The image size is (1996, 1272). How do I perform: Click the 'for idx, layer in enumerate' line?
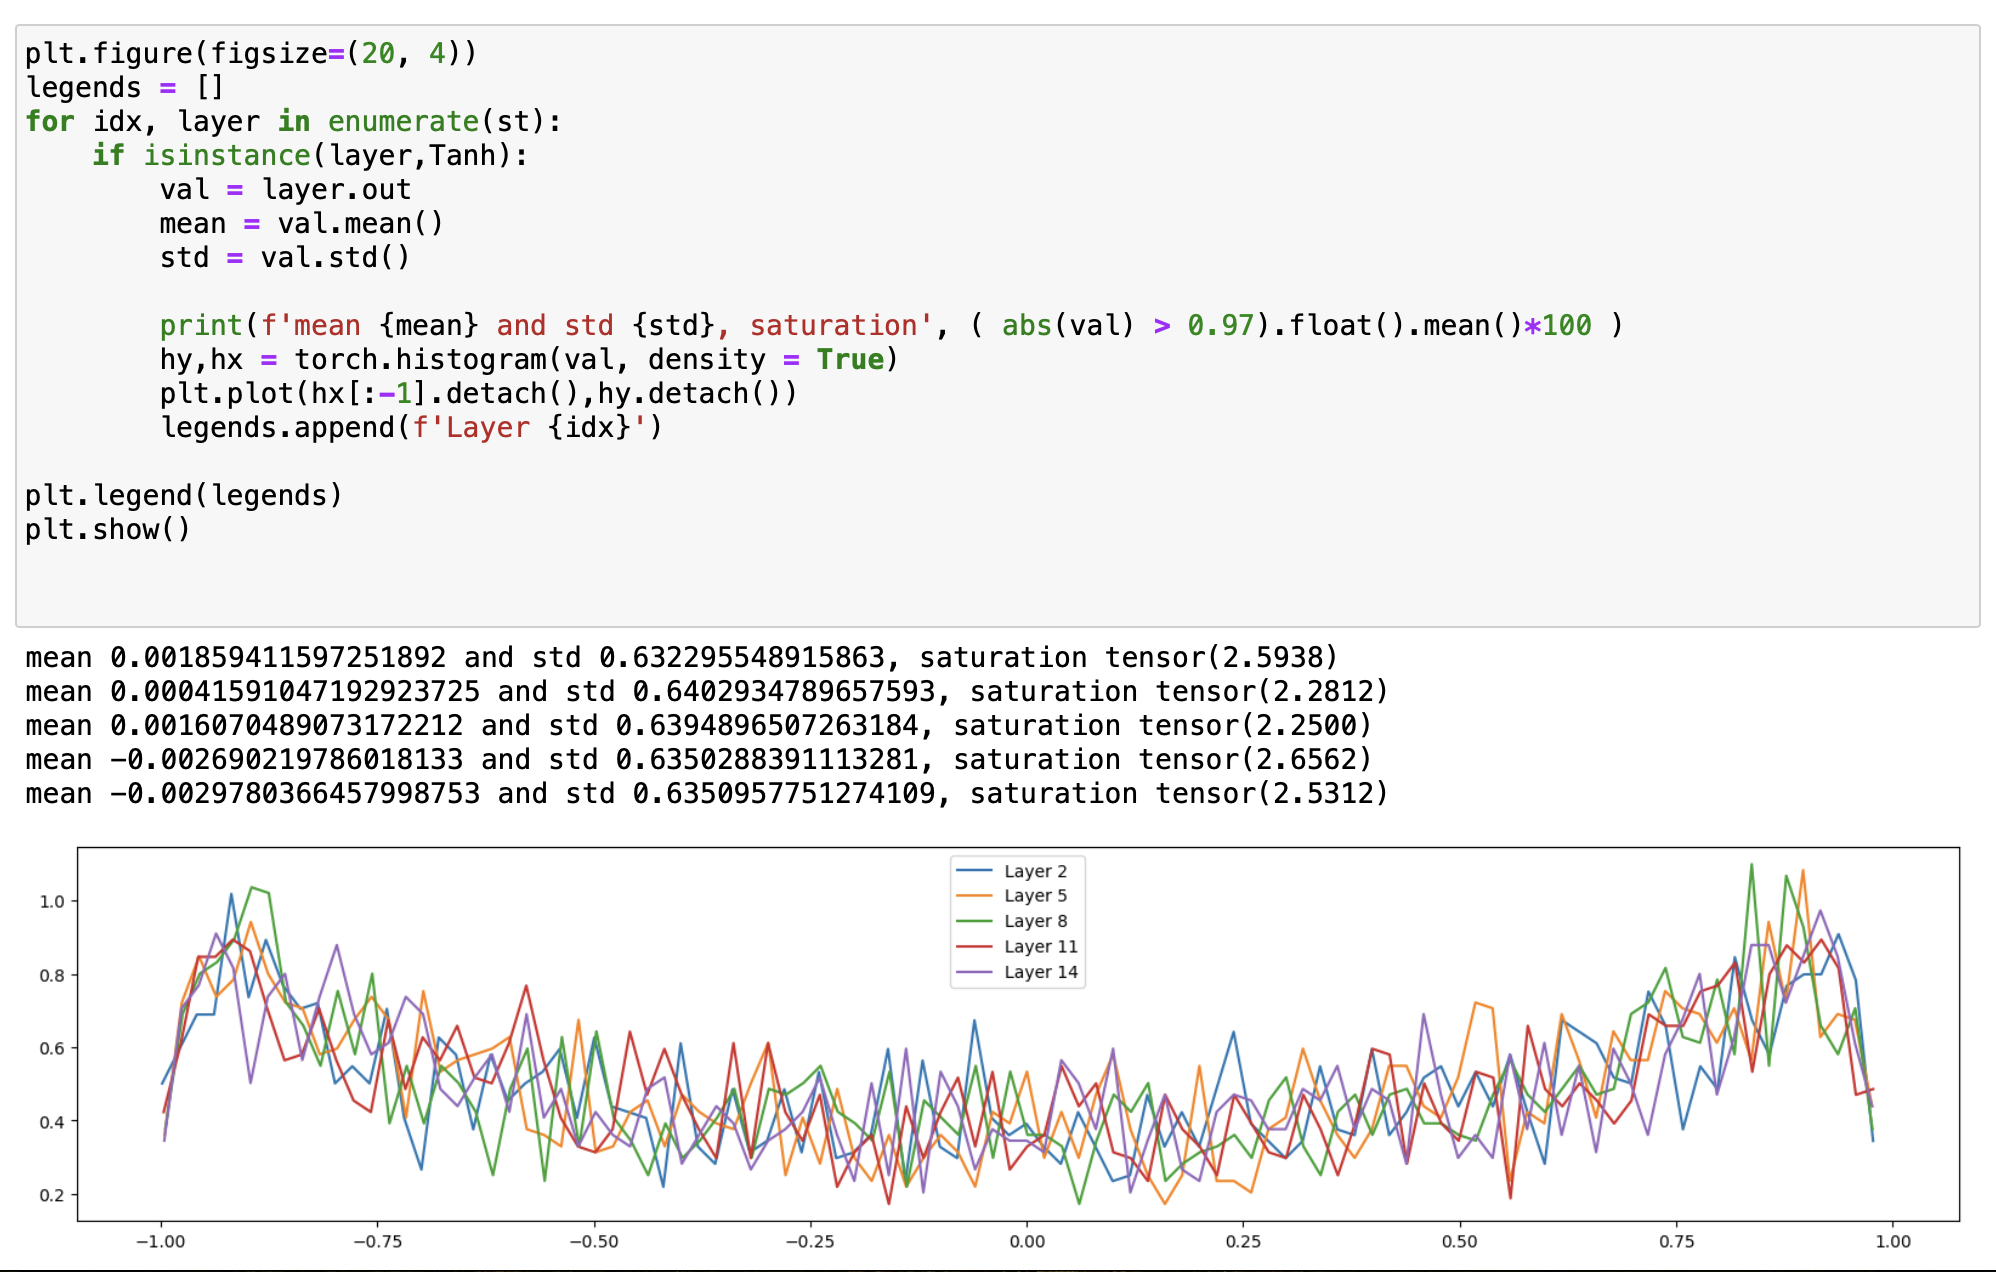tap(293, 121)
